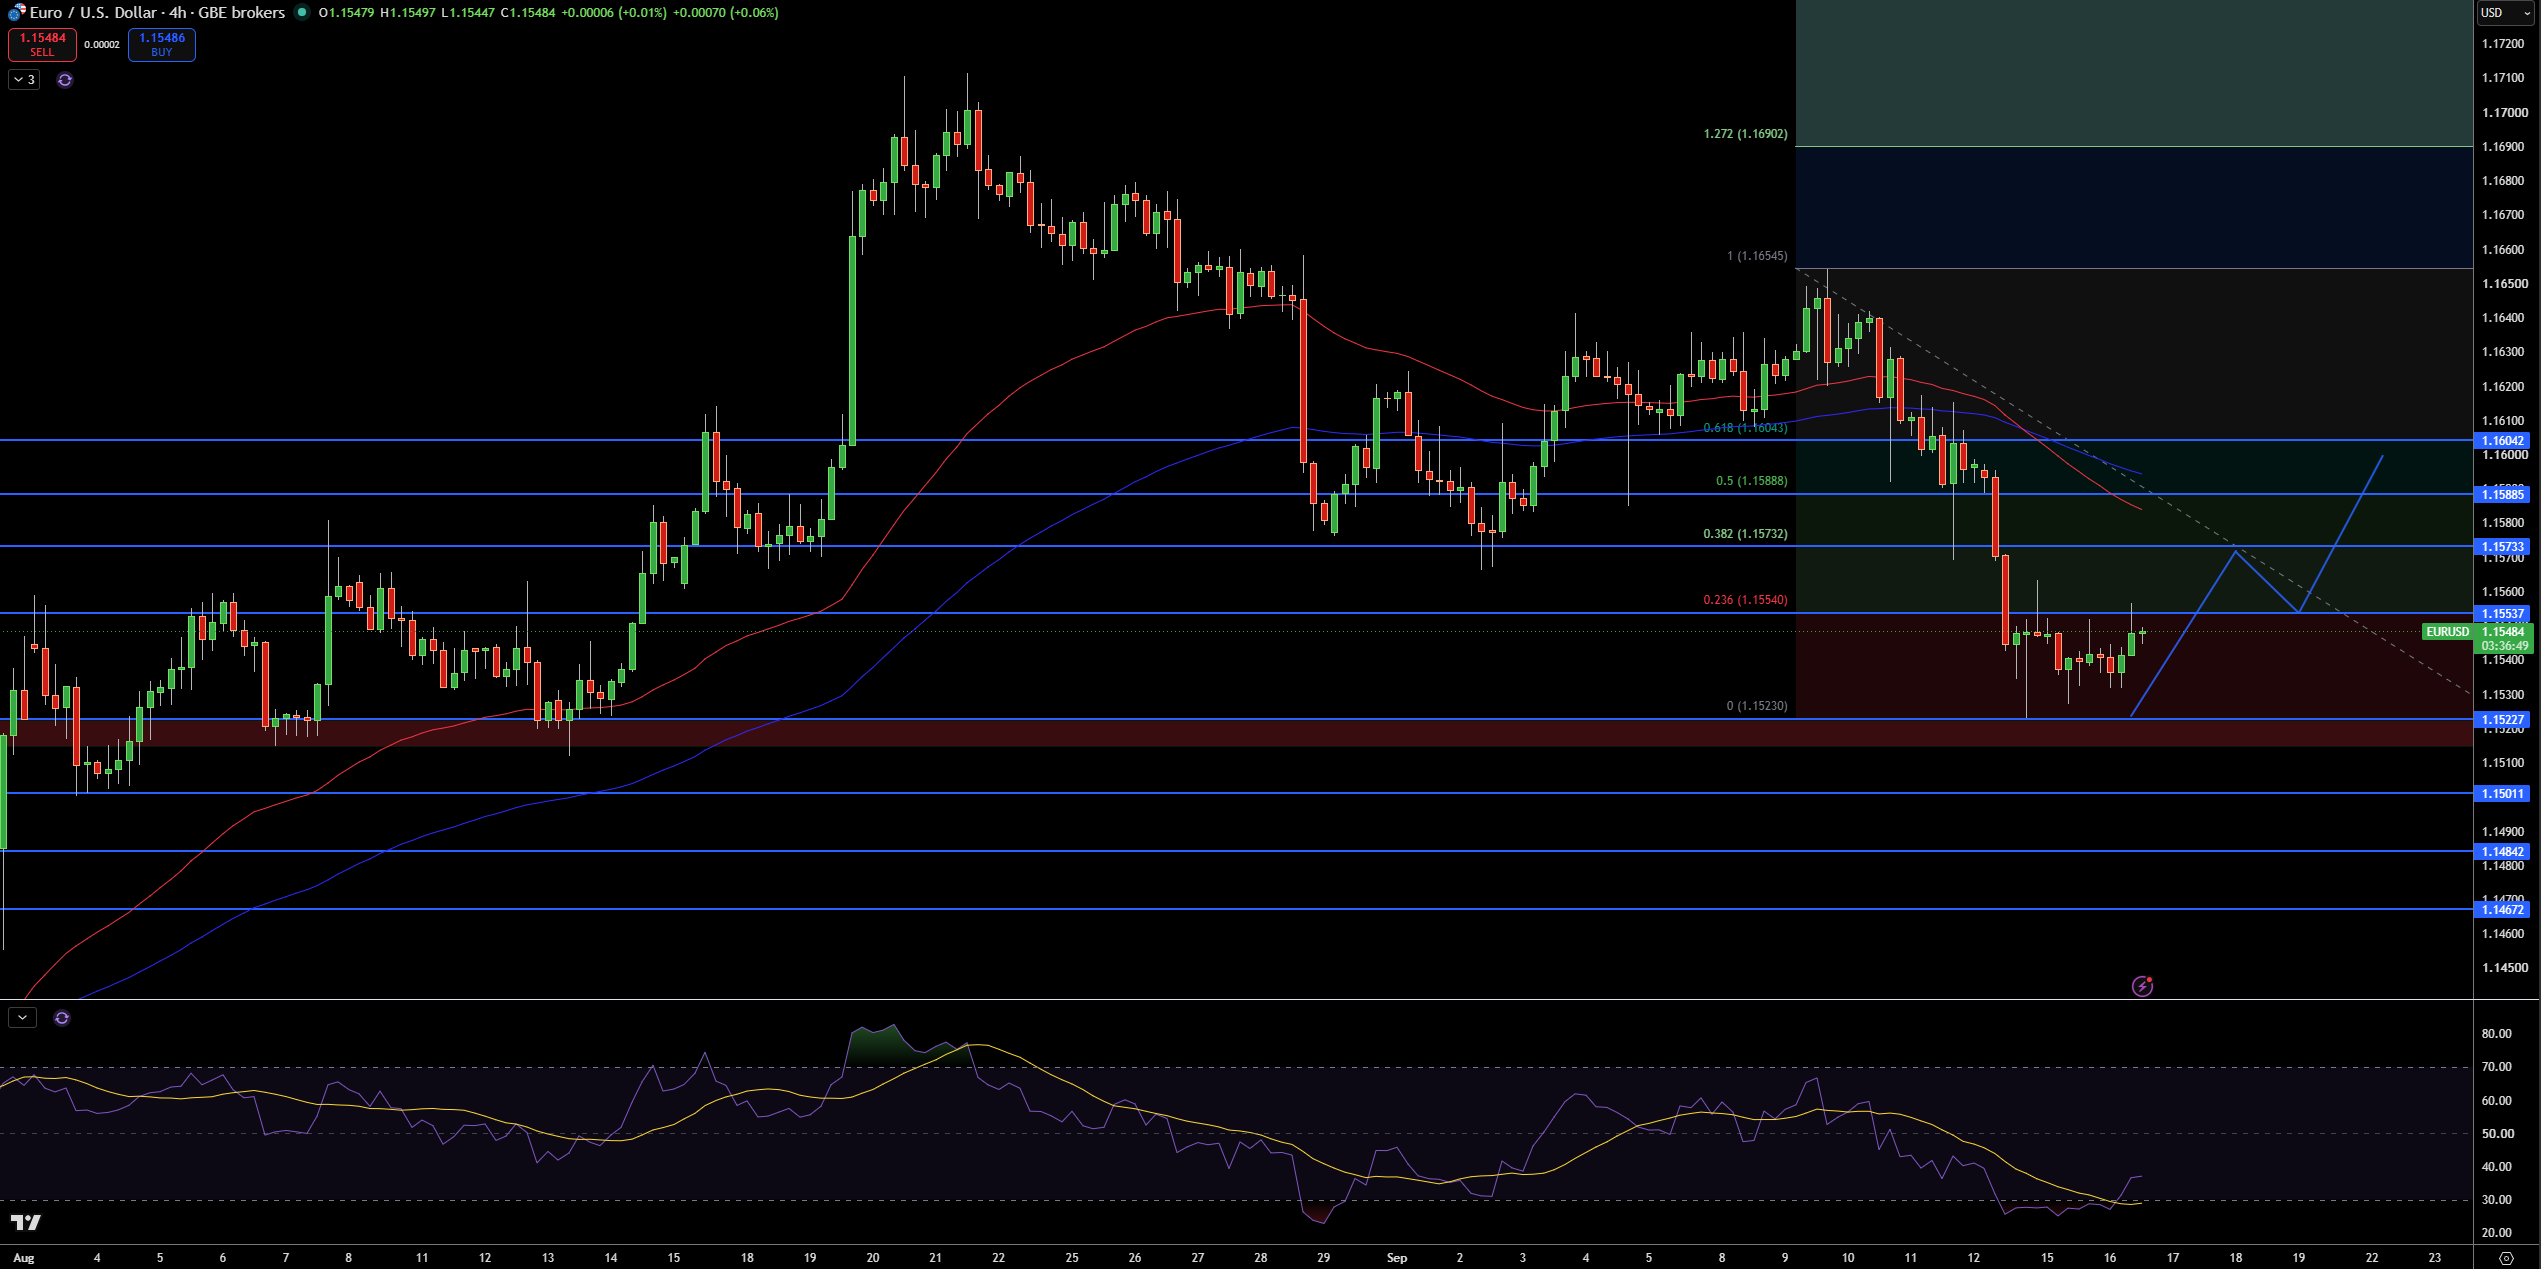Click the 20.00 RSI scale value
Screen dimensions: 2541x1269
(x=2497, y=1233)
